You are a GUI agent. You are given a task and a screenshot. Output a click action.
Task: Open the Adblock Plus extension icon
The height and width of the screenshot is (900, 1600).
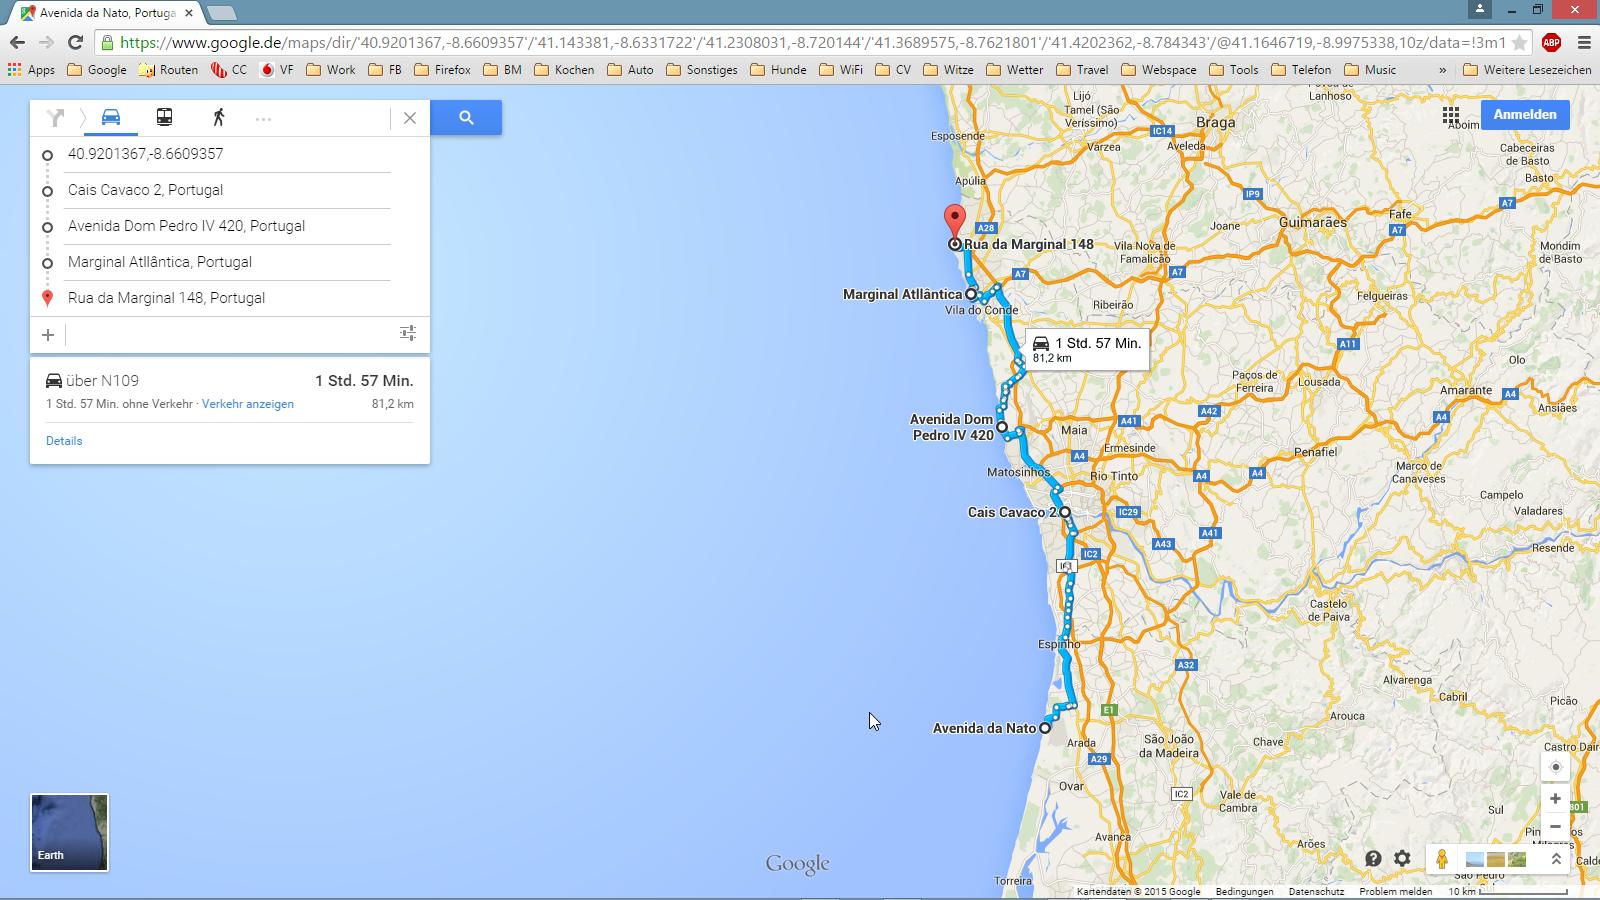(x=1551, y=42)
